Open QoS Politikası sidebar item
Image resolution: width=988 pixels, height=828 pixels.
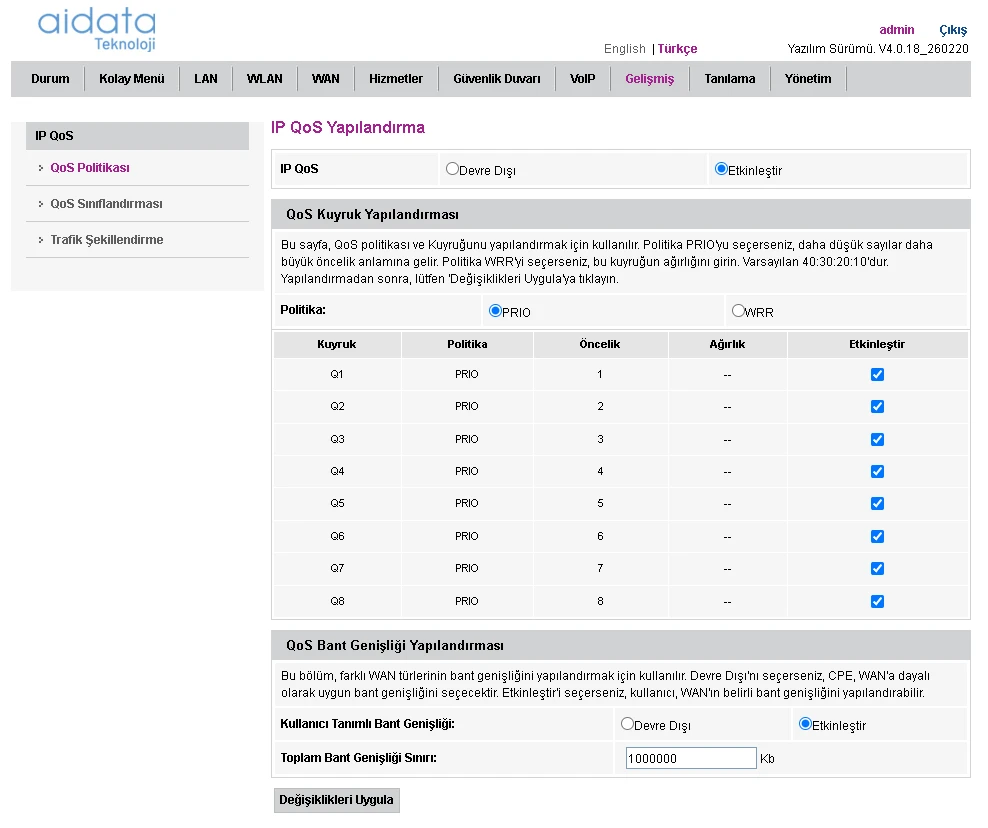[x=89, y=168]
